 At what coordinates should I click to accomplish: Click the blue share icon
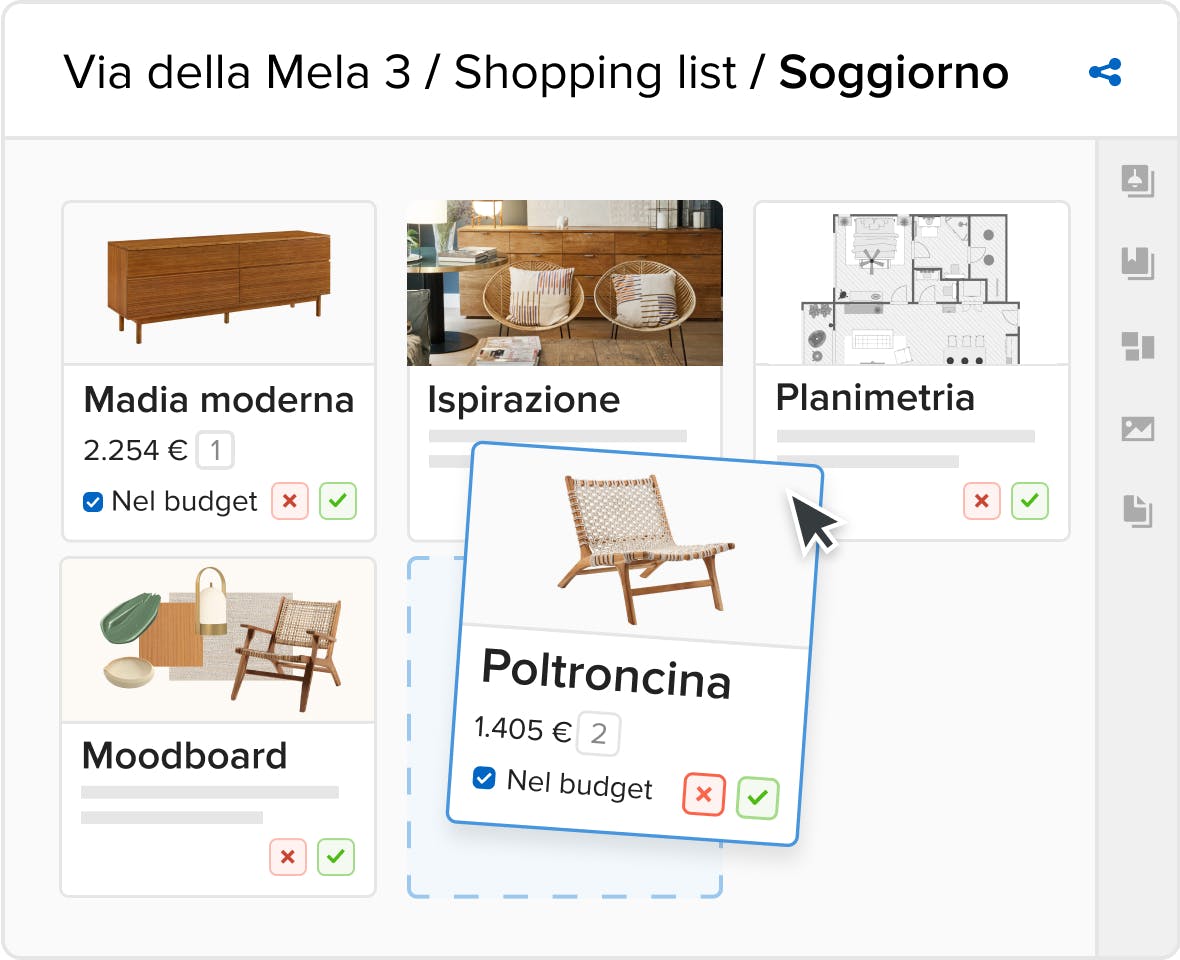(x=1105, y=72)
